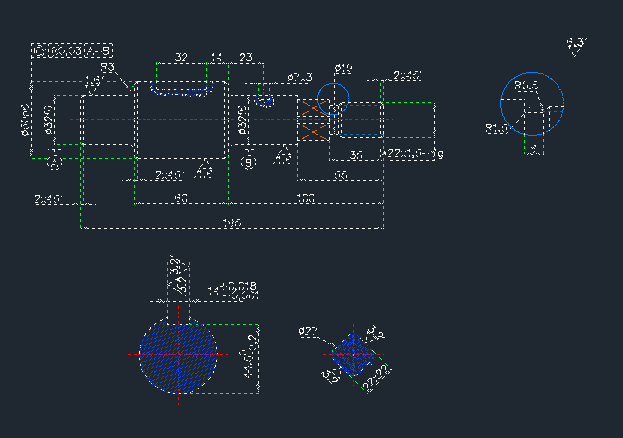623x438 pixels.
Task: Select the surface roughness symbol in top-right corner
Action: [577, 47]
